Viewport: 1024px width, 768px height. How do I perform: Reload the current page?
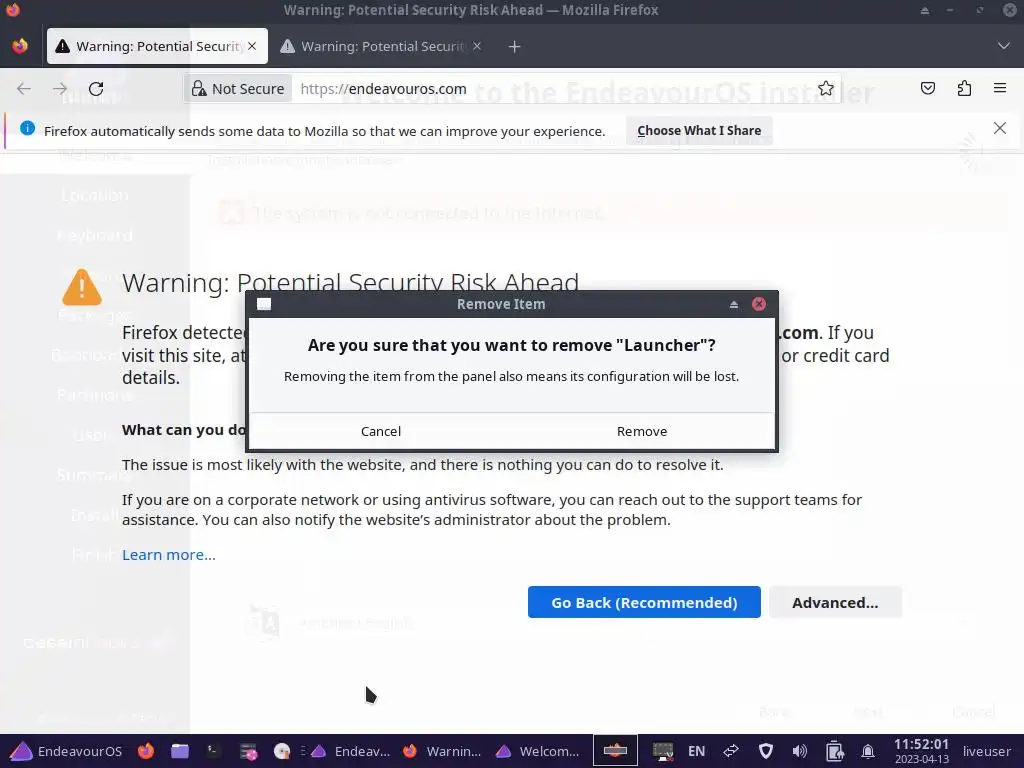pyautogui.click(x=96, y=89)
